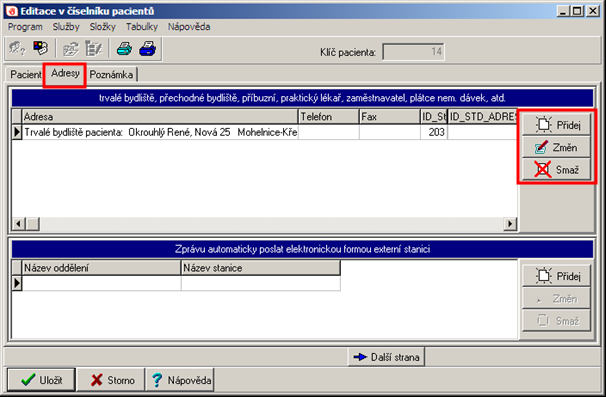Cancel editing with the Storno button
This screenshot has height=397, width=606.
[x=111, y=380]
